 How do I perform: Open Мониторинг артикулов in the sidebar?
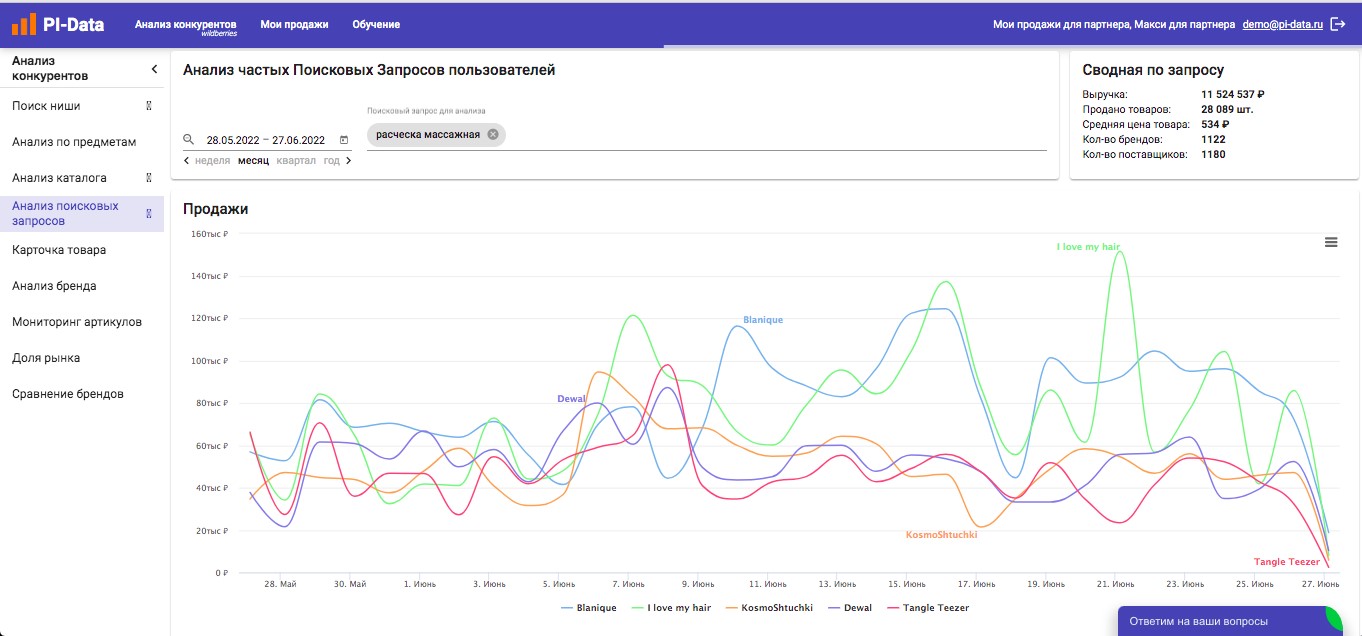point(82,322)
